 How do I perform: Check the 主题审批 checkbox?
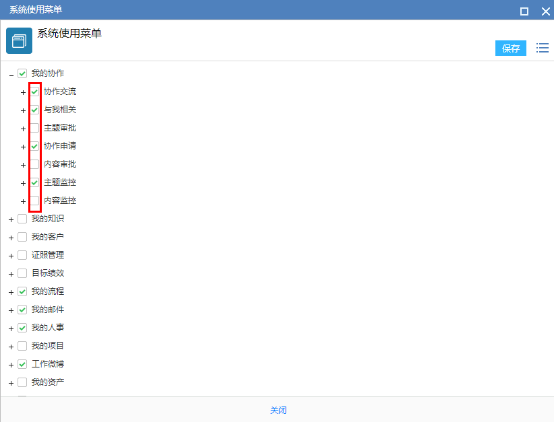[x=35, y=128]
